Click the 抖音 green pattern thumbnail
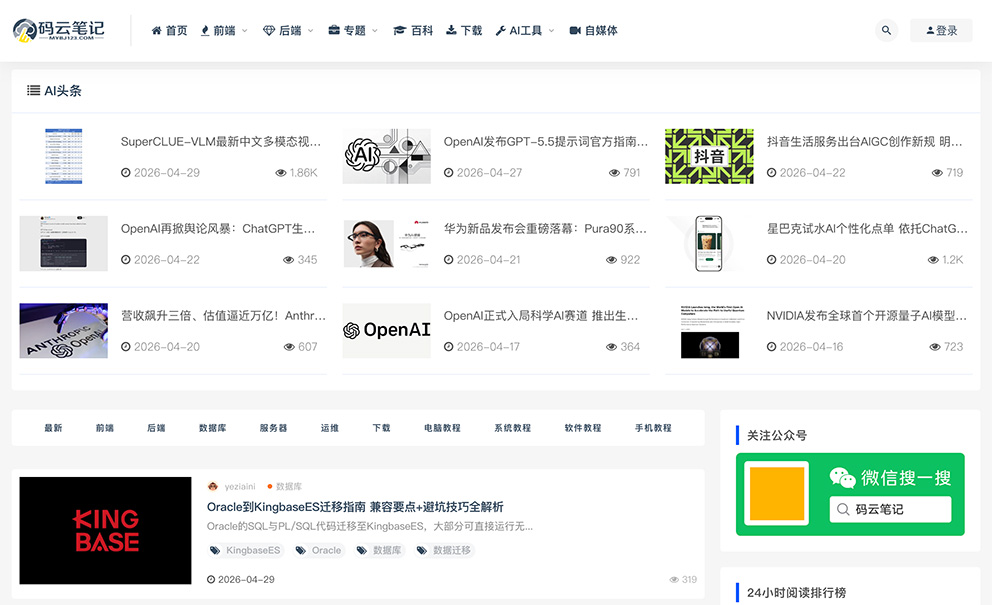Screen dimensions: 992x605 [x=709, y=156]
